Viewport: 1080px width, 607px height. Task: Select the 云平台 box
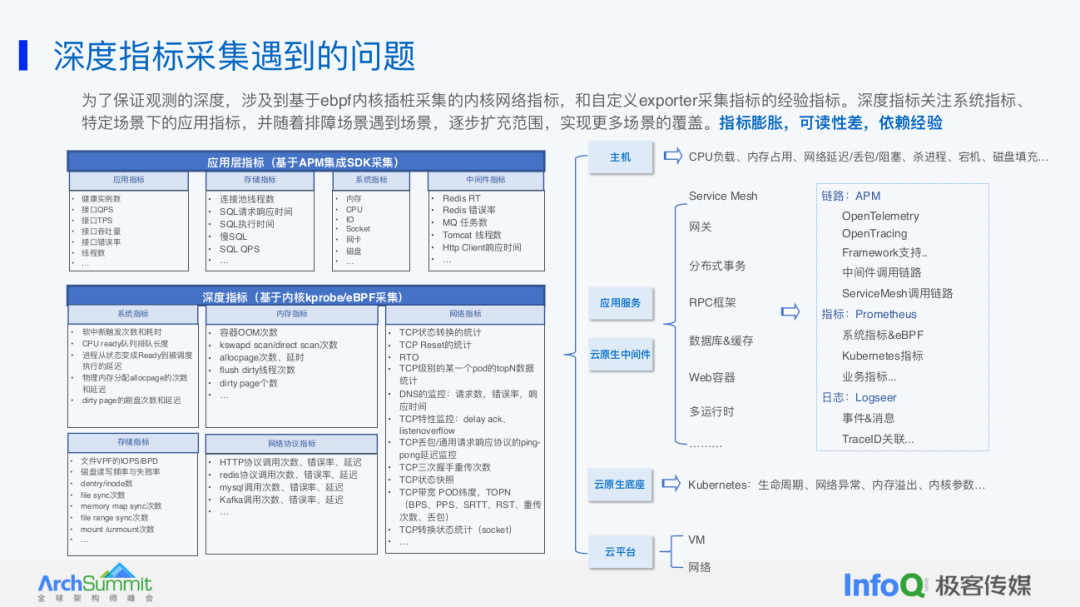pos(621,551)
